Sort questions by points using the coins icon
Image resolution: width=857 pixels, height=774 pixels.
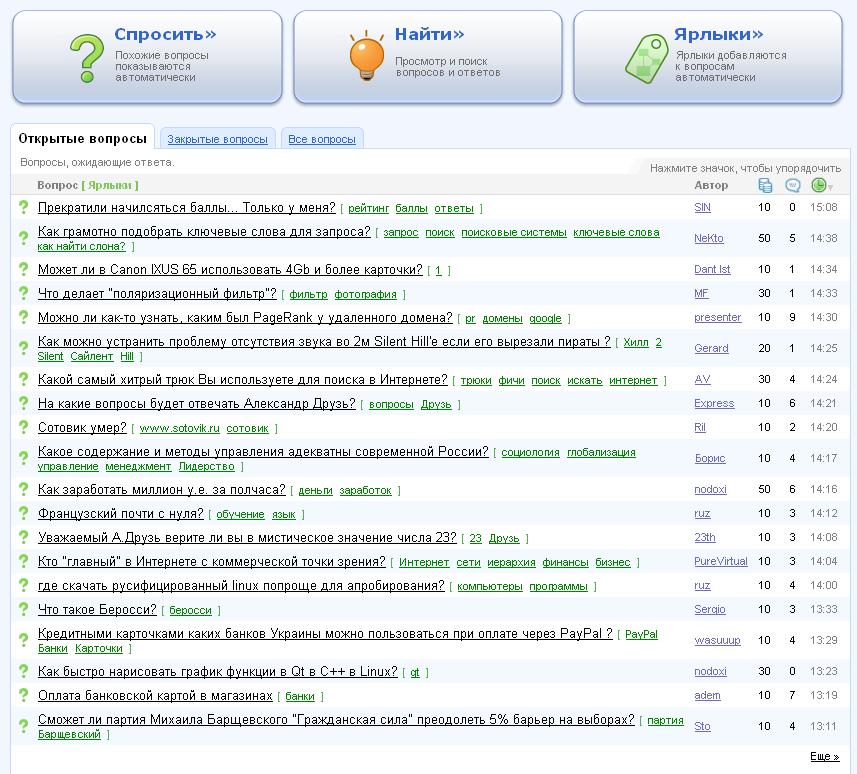click(x=765, y=185)
